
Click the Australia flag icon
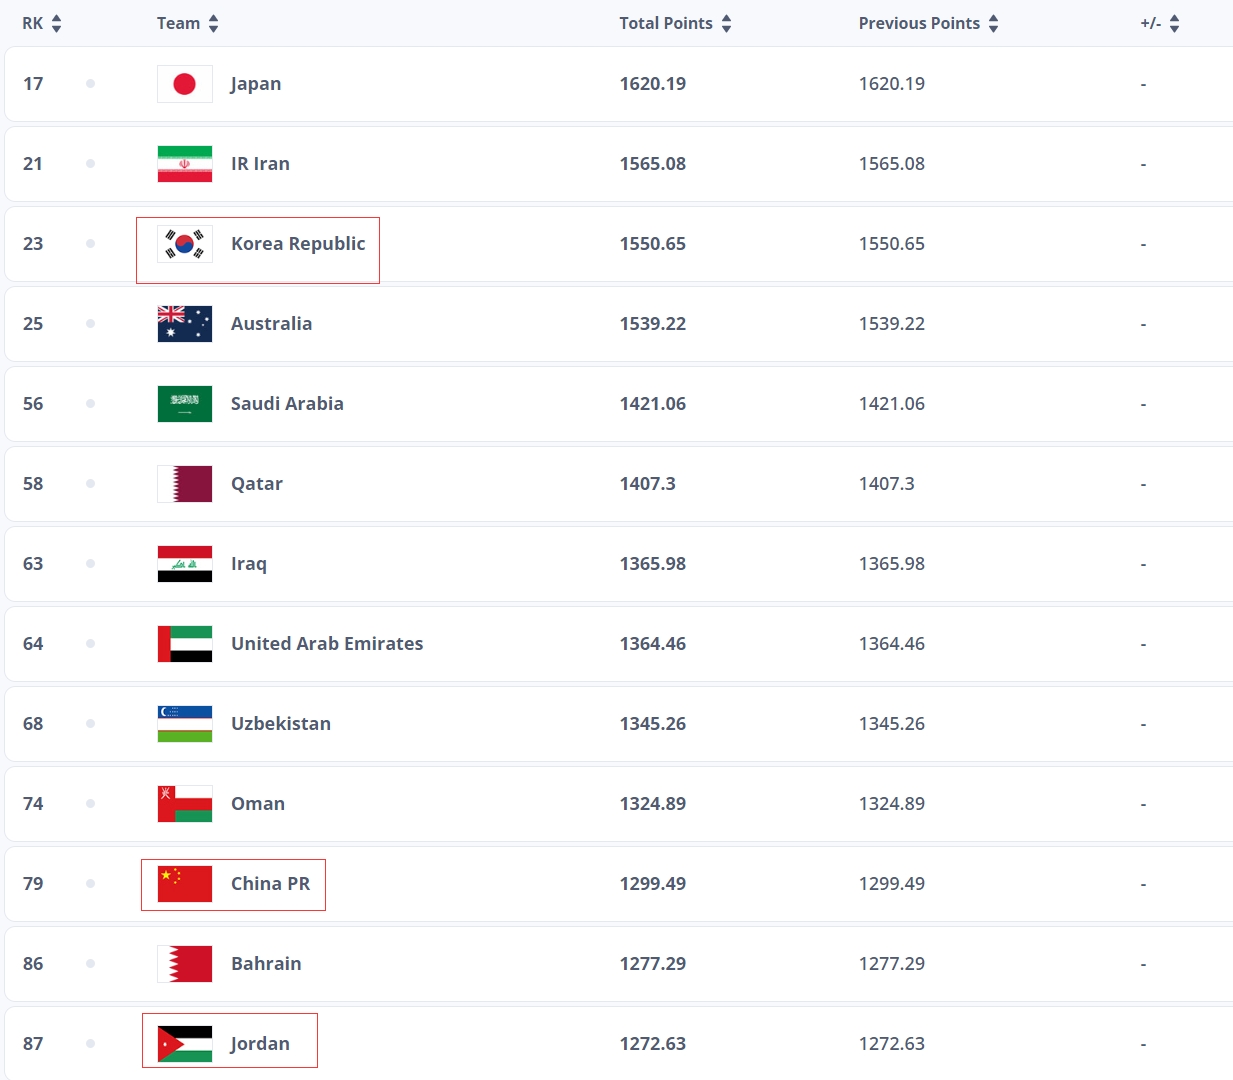[185, 324]
